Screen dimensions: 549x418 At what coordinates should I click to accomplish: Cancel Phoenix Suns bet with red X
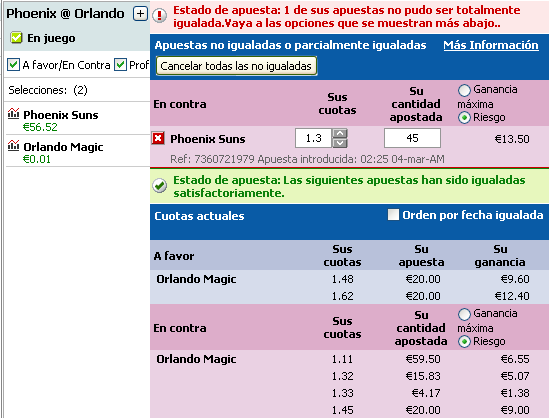click(158, 138)
